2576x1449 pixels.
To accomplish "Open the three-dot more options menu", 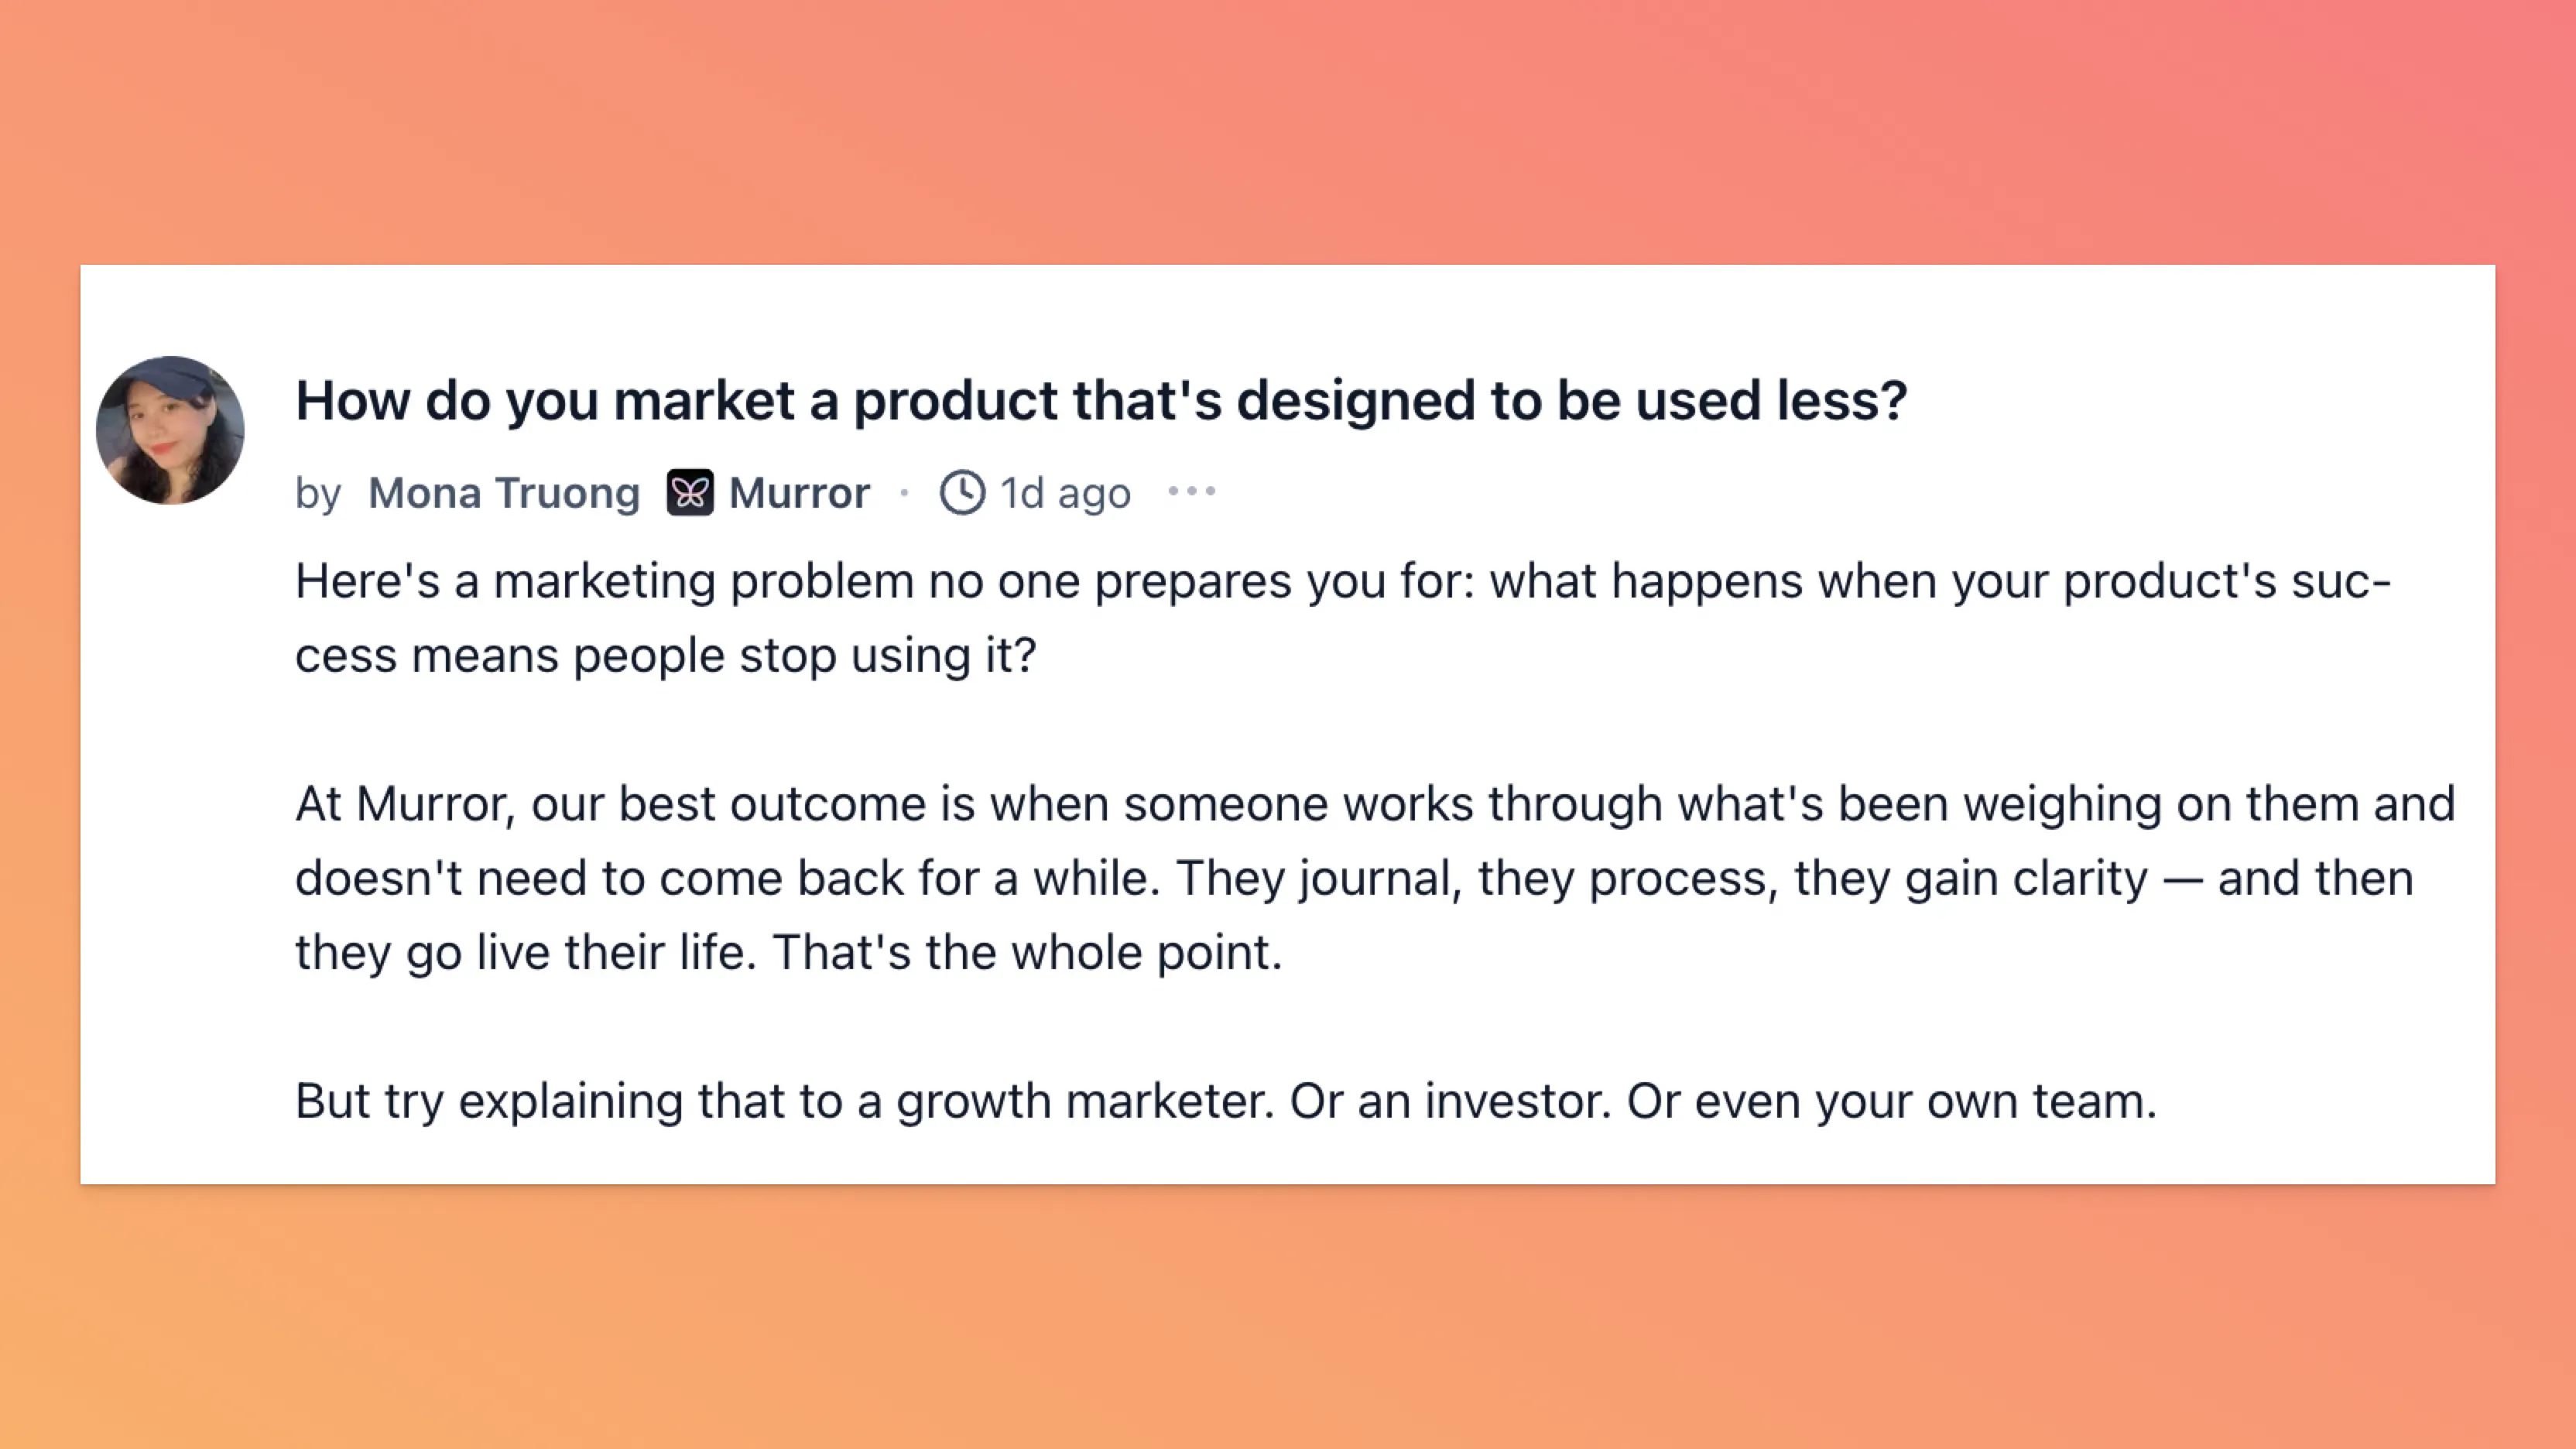I will click(1192, 491).
